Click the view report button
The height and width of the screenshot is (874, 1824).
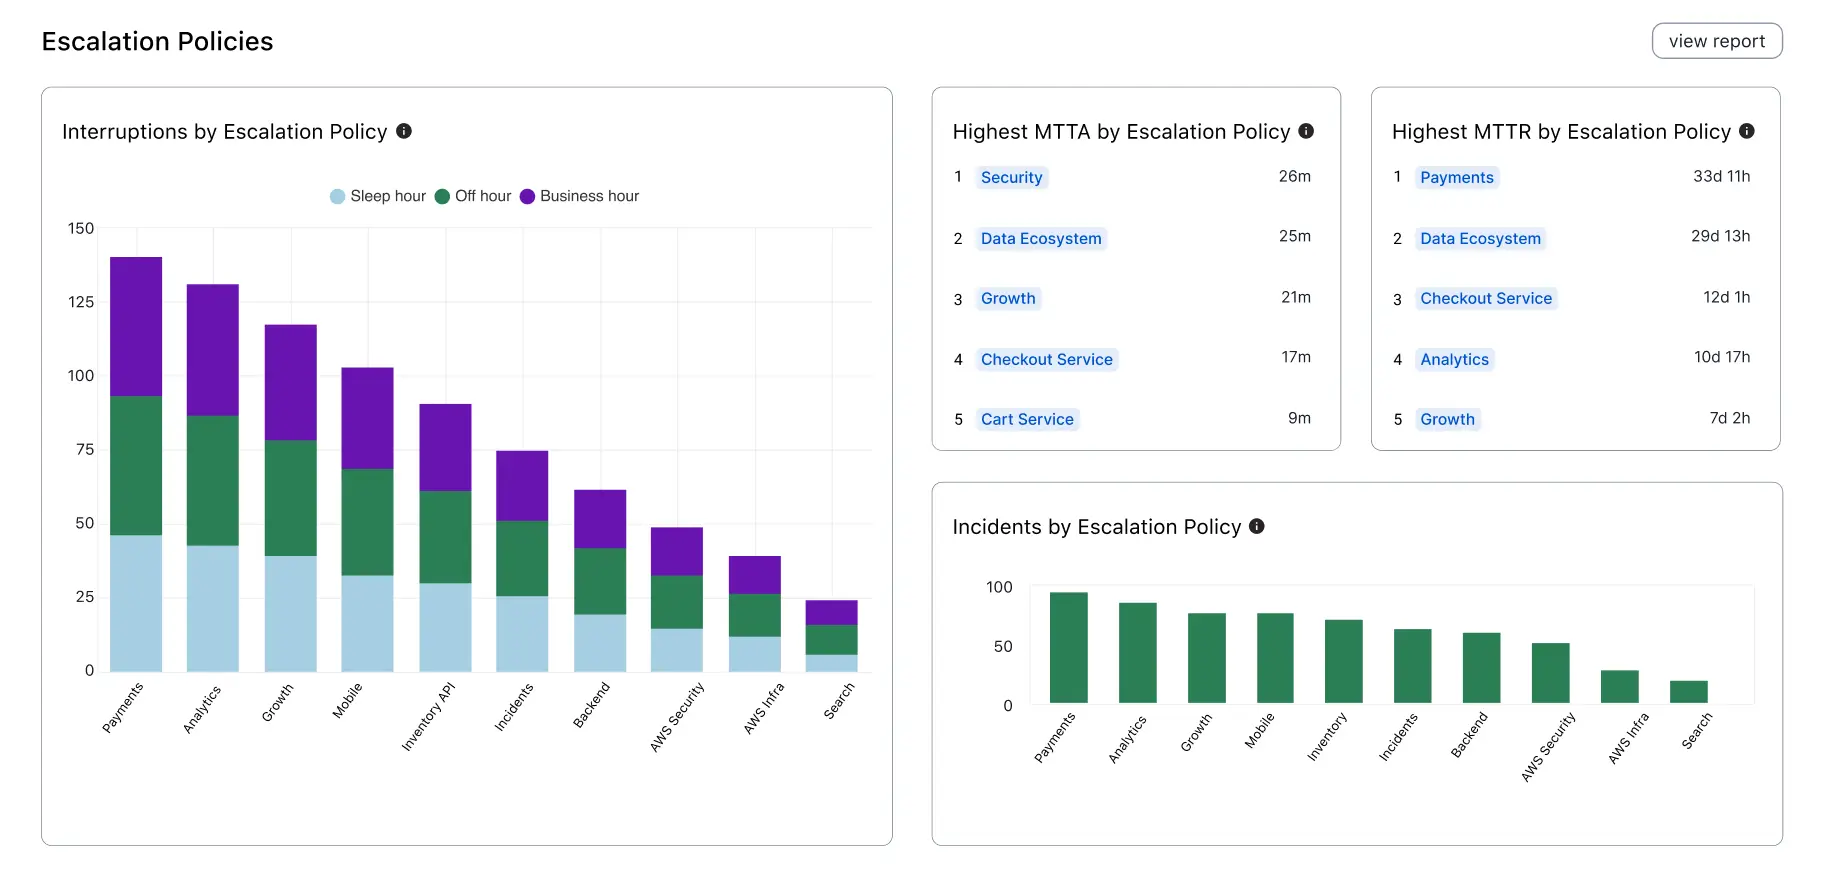tap(1716, 41)
